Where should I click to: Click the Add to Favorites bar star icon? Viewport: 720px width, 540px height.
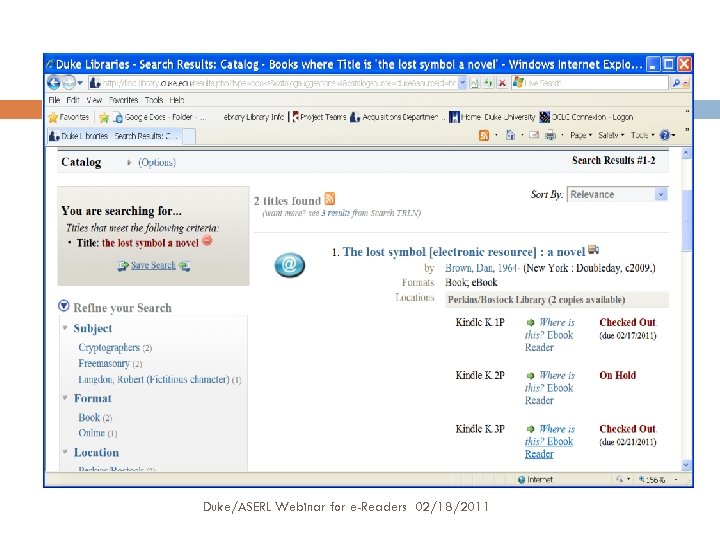[x=104, y=118]
